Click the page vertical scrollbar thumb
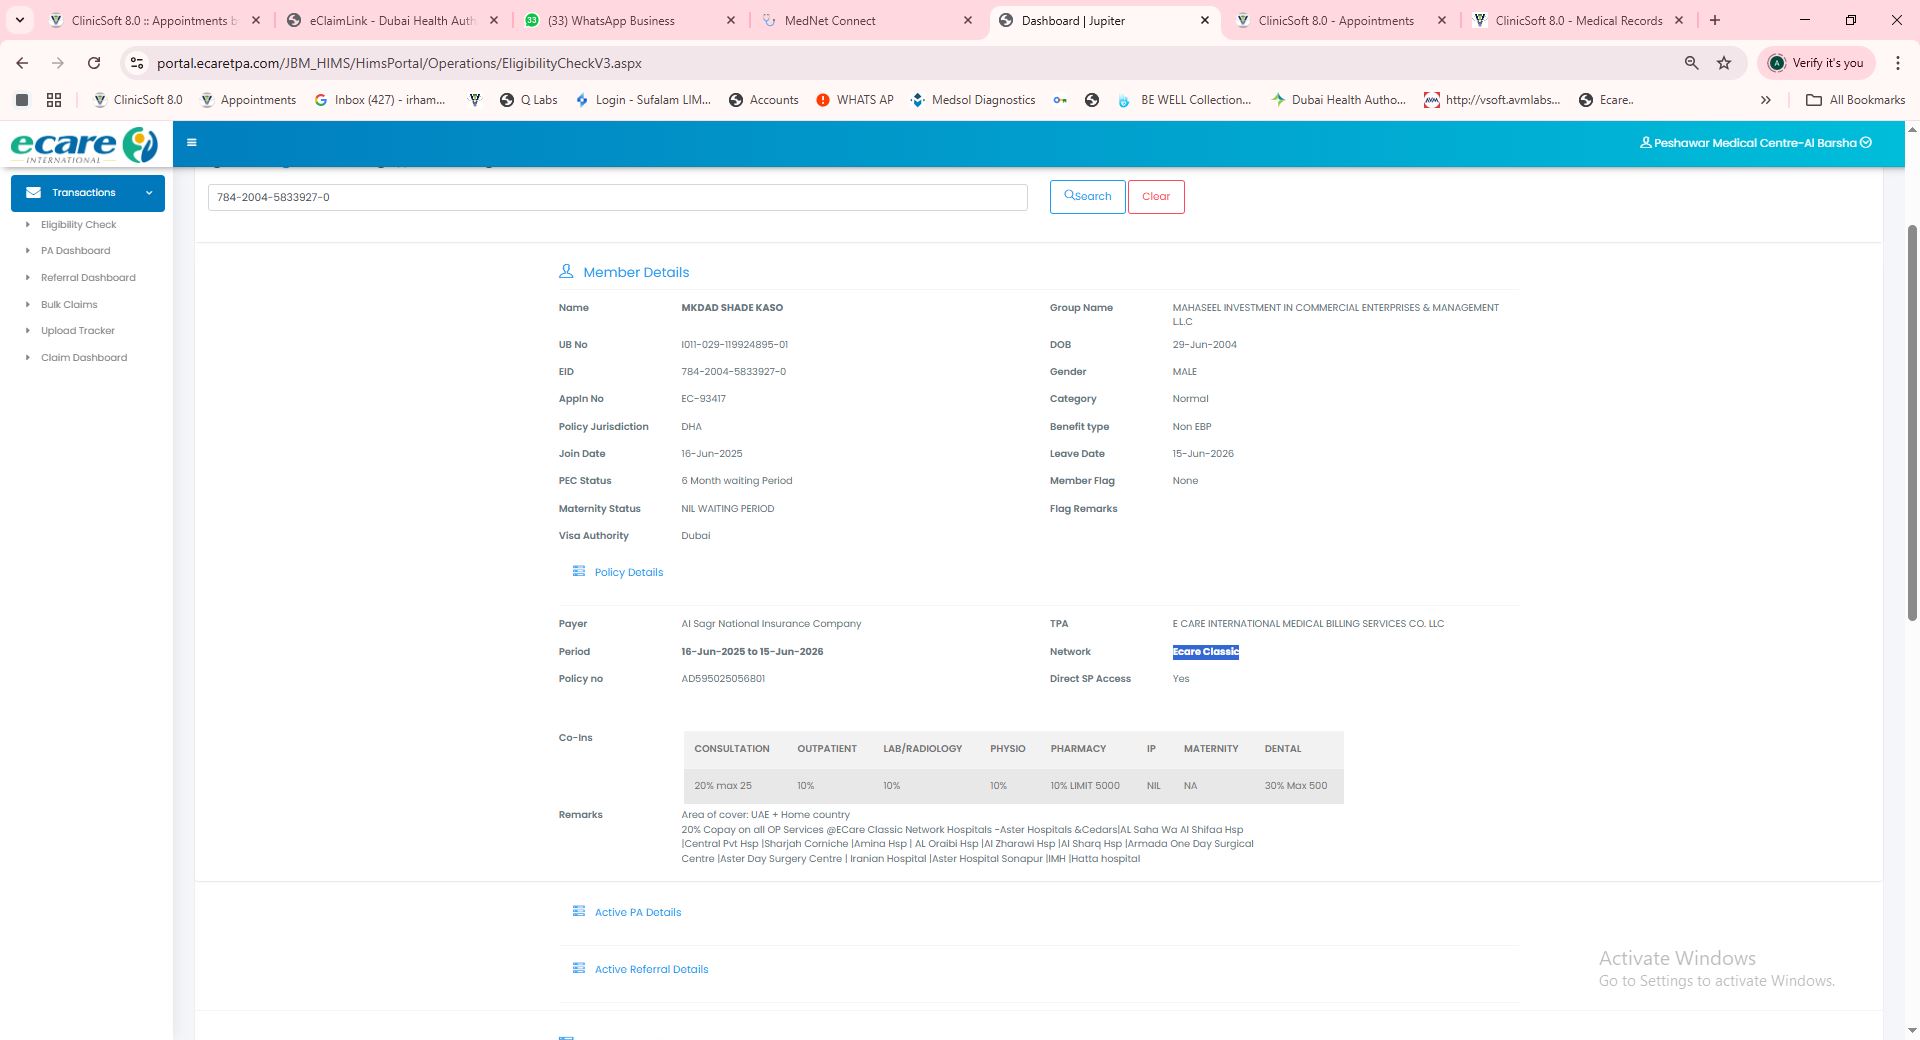Screen dimensions: 1920x1040 [x=1913, y=423]
